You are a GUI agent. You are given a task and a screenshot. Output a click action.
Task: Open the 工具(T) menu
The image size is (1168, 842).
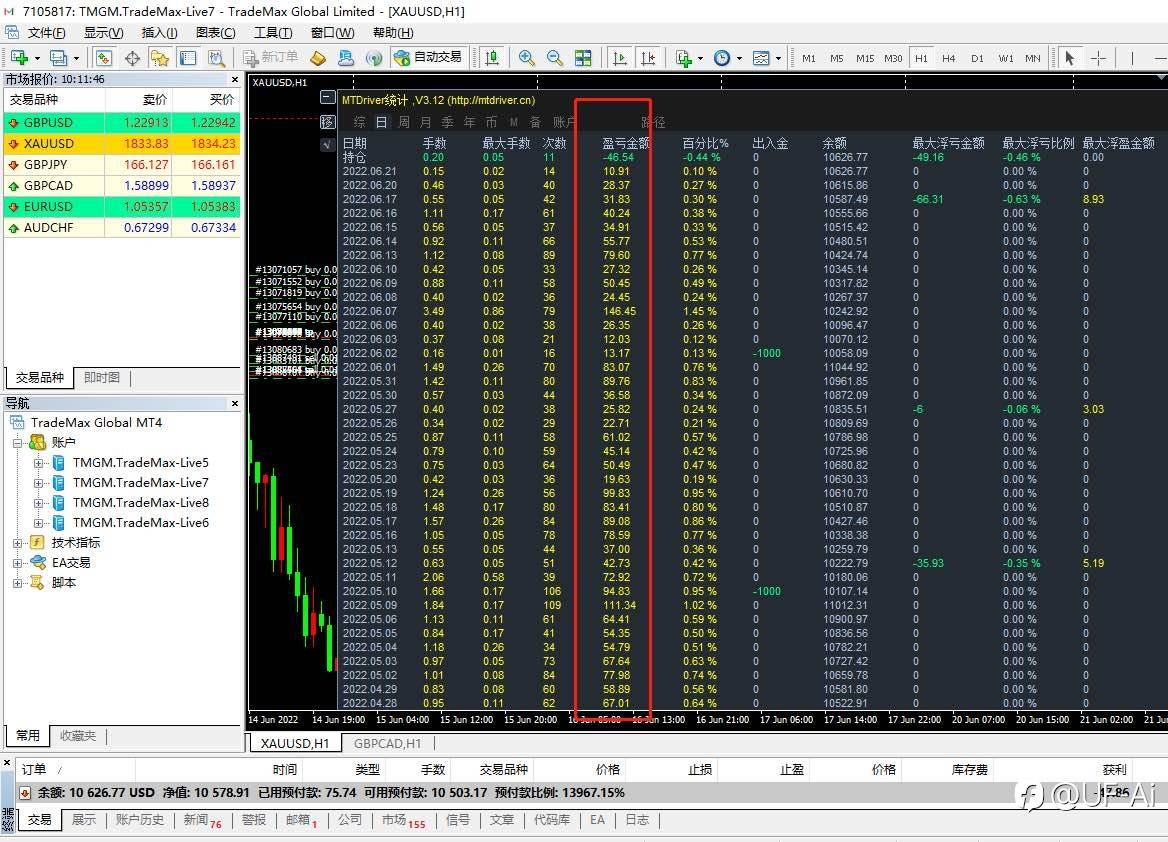coord(273,33)
